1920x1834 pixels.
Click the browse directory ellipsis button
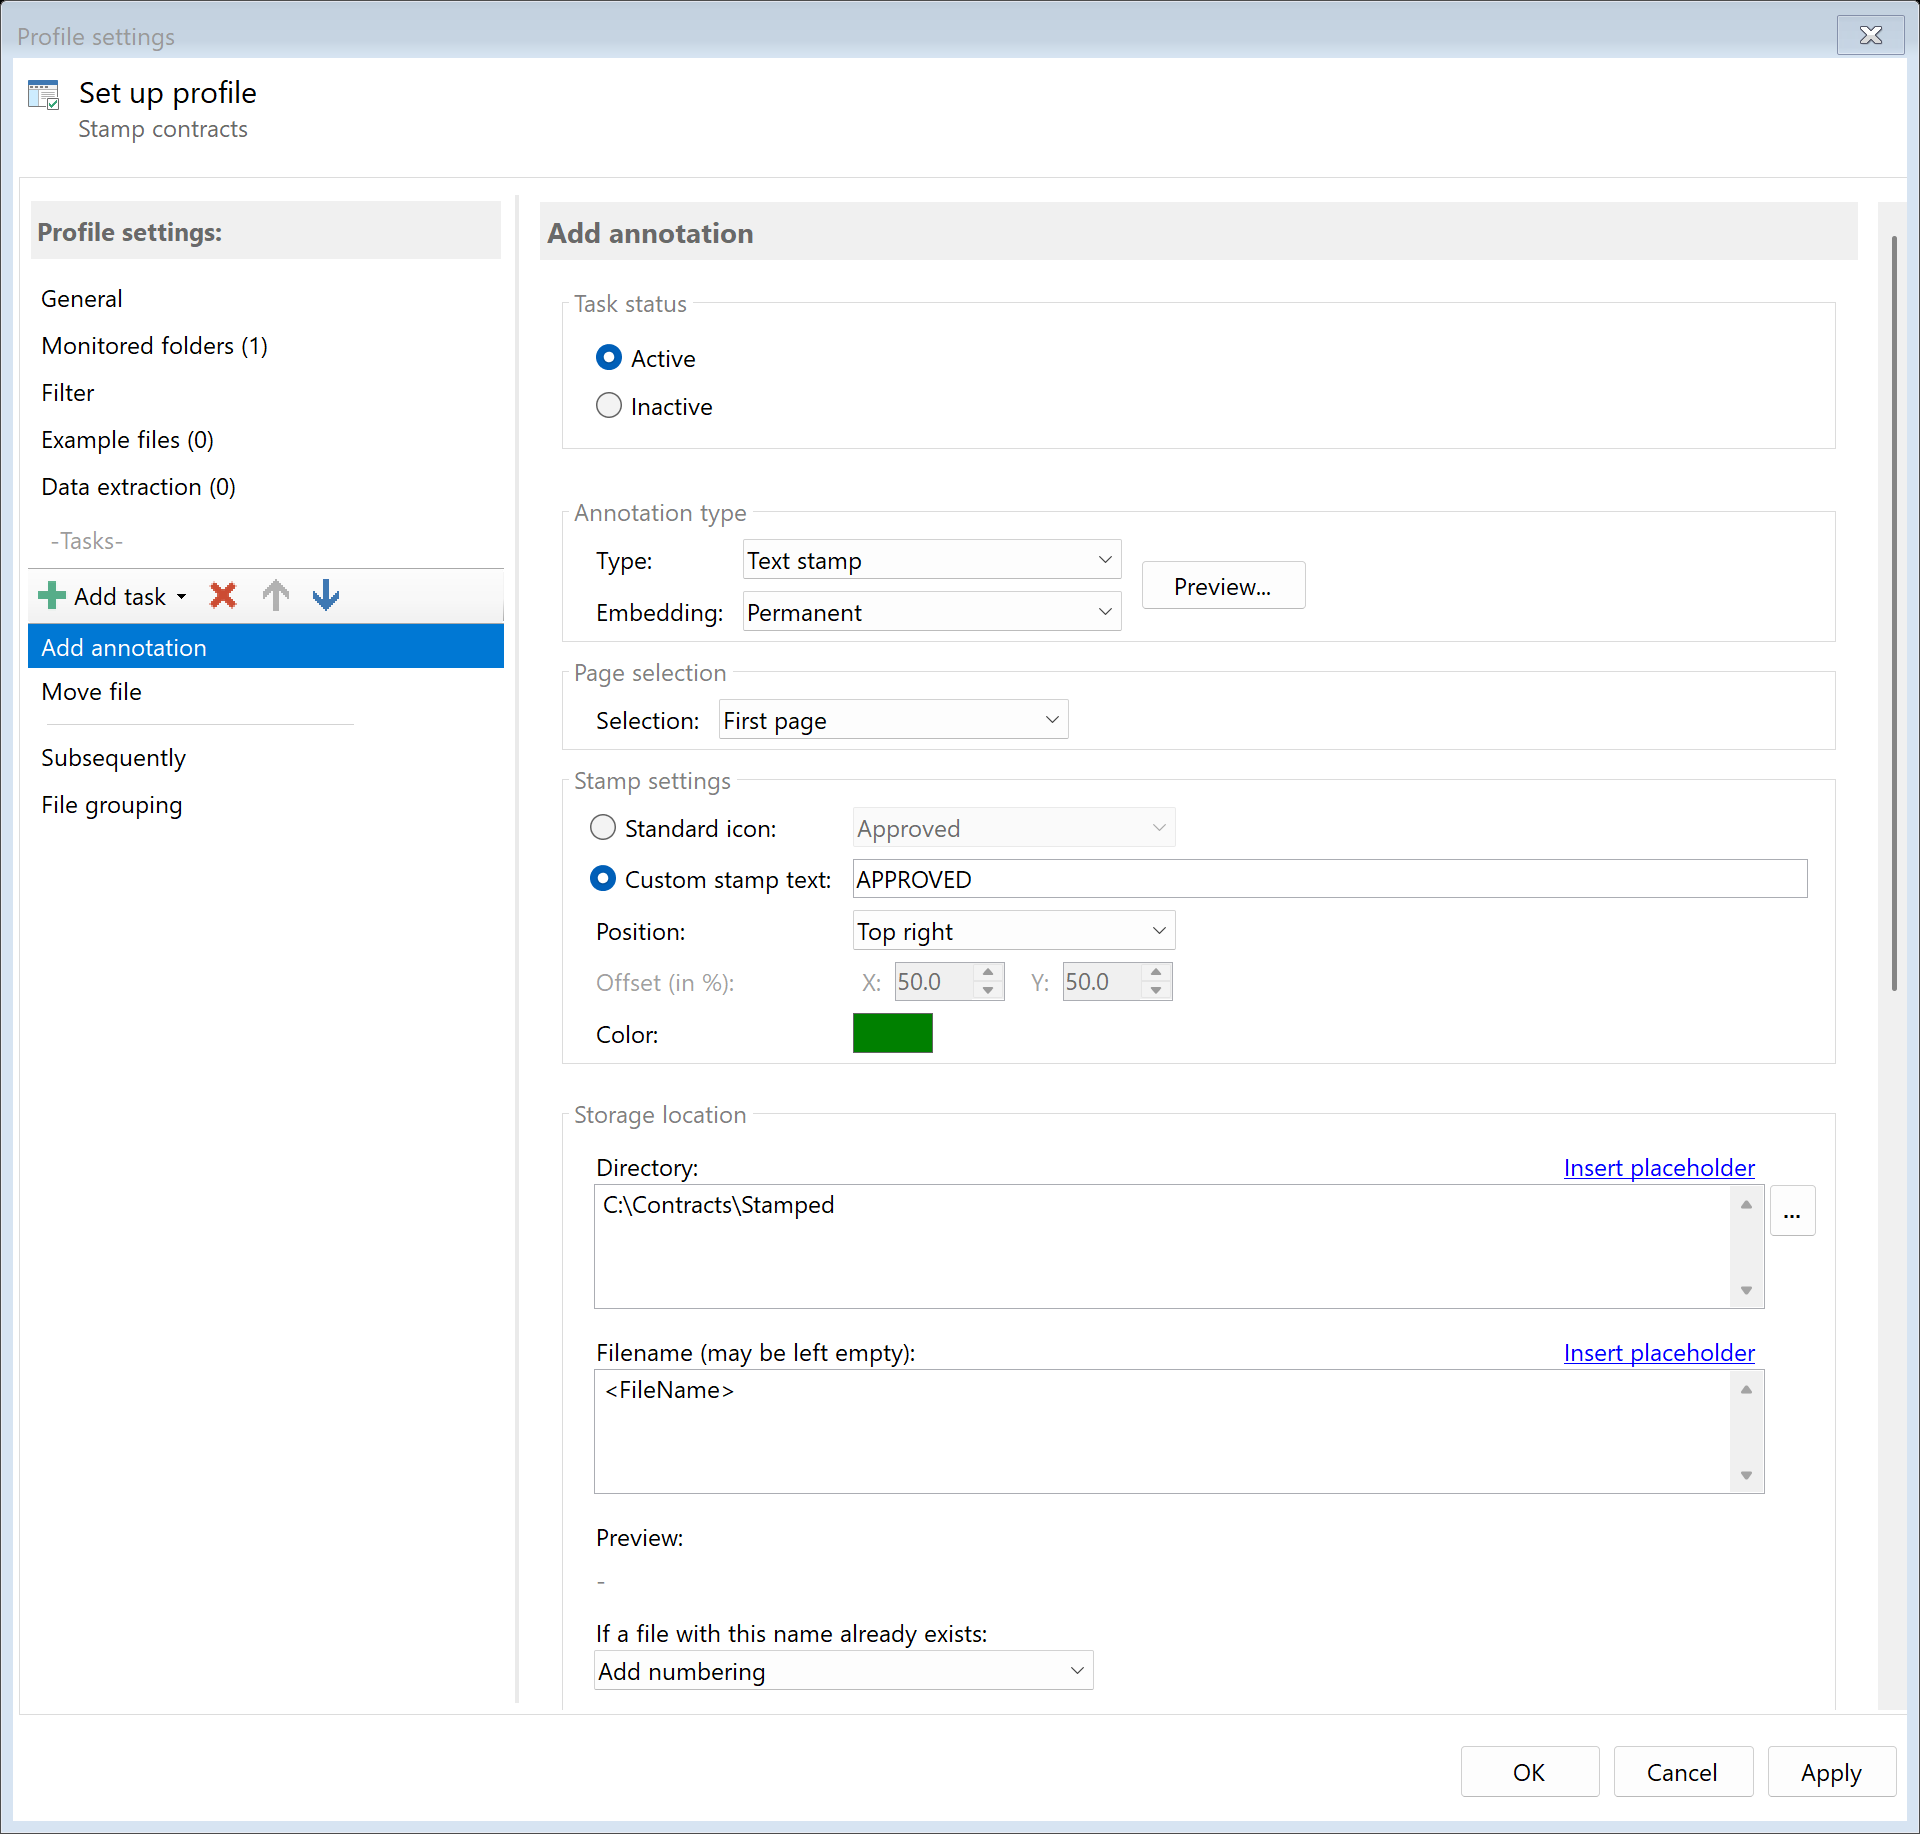(x=1792, y=1212)
